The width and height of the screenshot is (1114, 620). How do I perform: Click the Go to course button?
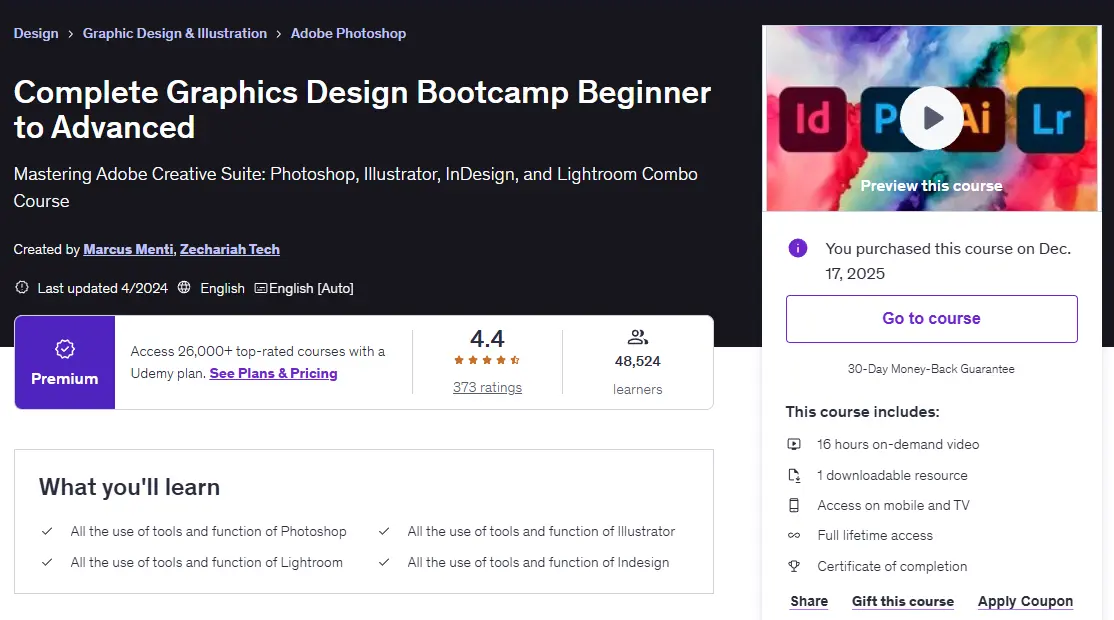(931, 319)
